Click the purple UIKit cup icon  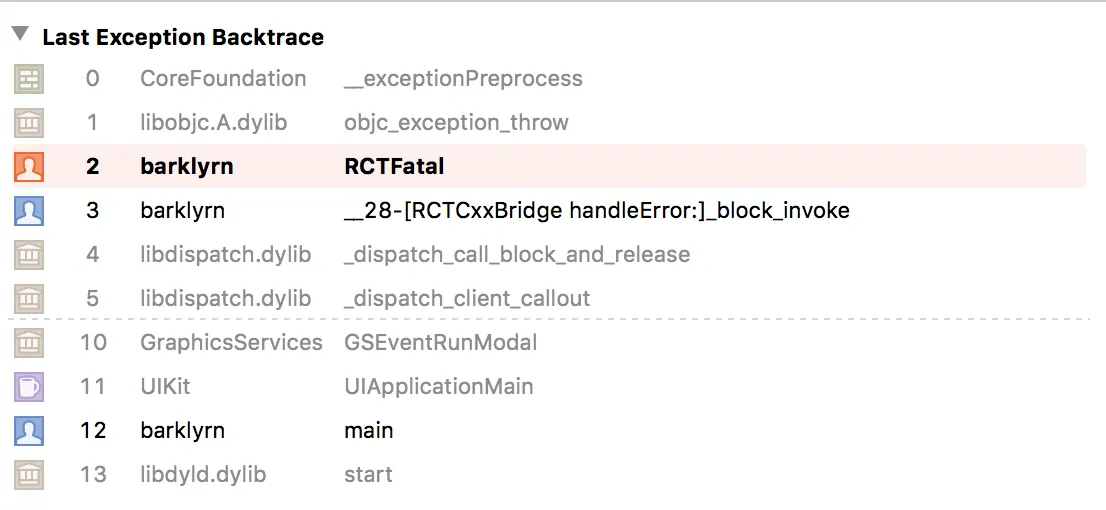coord(29,387)
